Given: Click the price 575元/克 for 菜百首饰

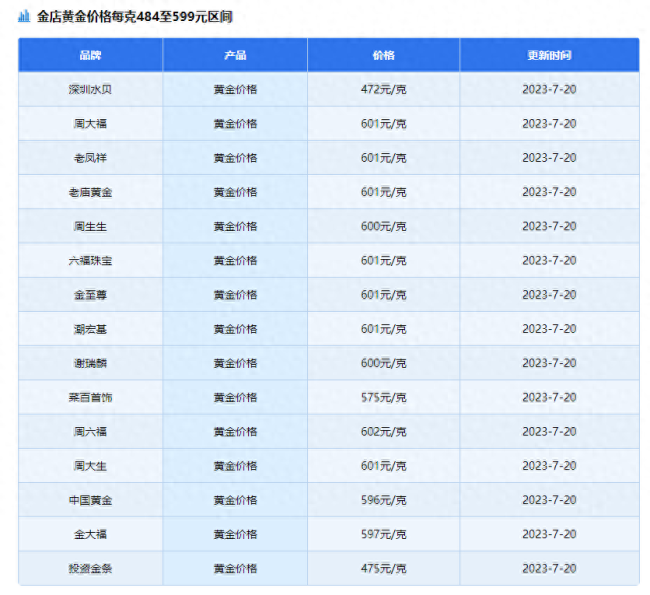Looking at the screenshot, I should (x=383, y=398).
